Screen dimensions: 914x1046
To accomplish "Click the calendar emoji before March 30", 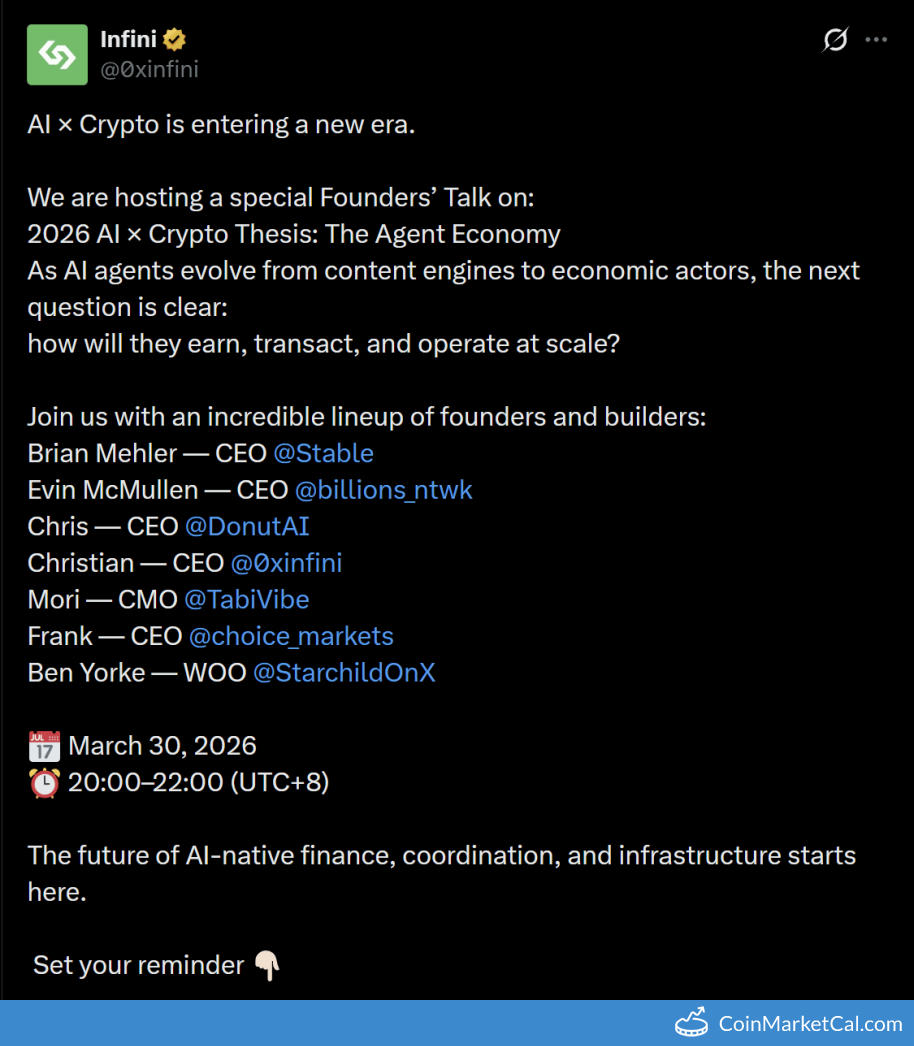I will coord(43,746).
